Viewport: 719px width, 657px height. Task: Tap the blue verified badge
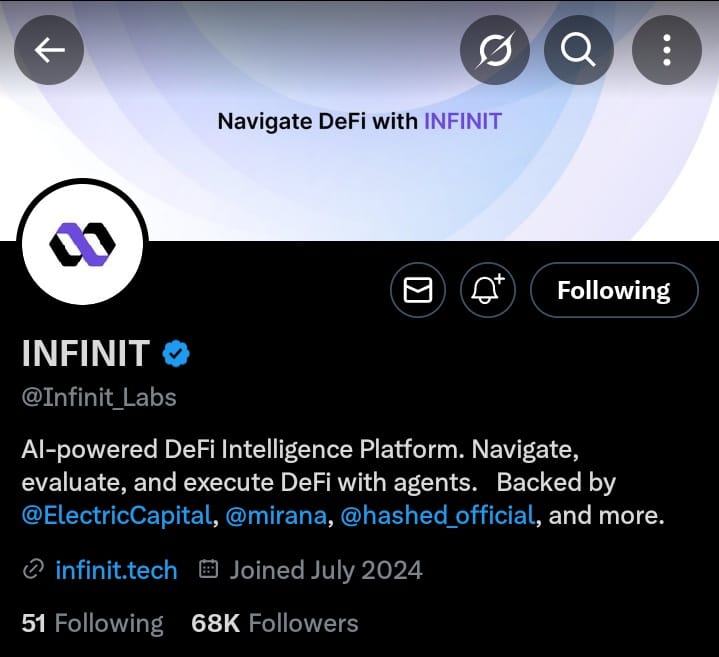(x=176, y=353)
